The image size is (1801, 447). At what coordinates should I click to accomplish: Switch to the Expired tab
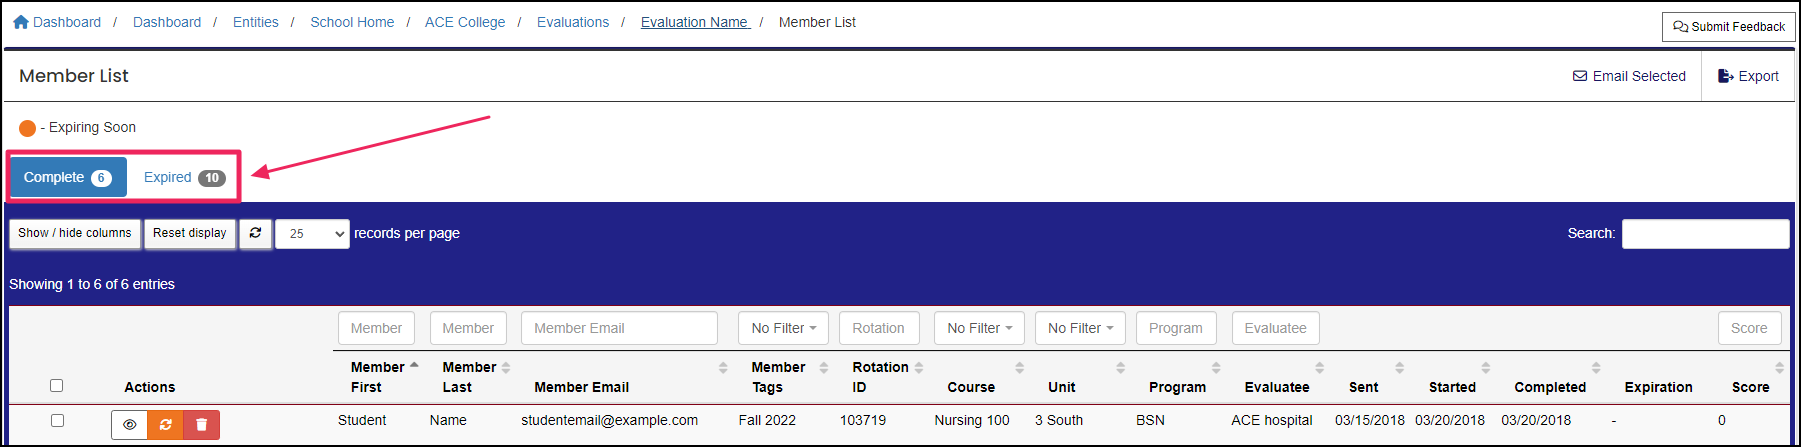coord(184,177)
